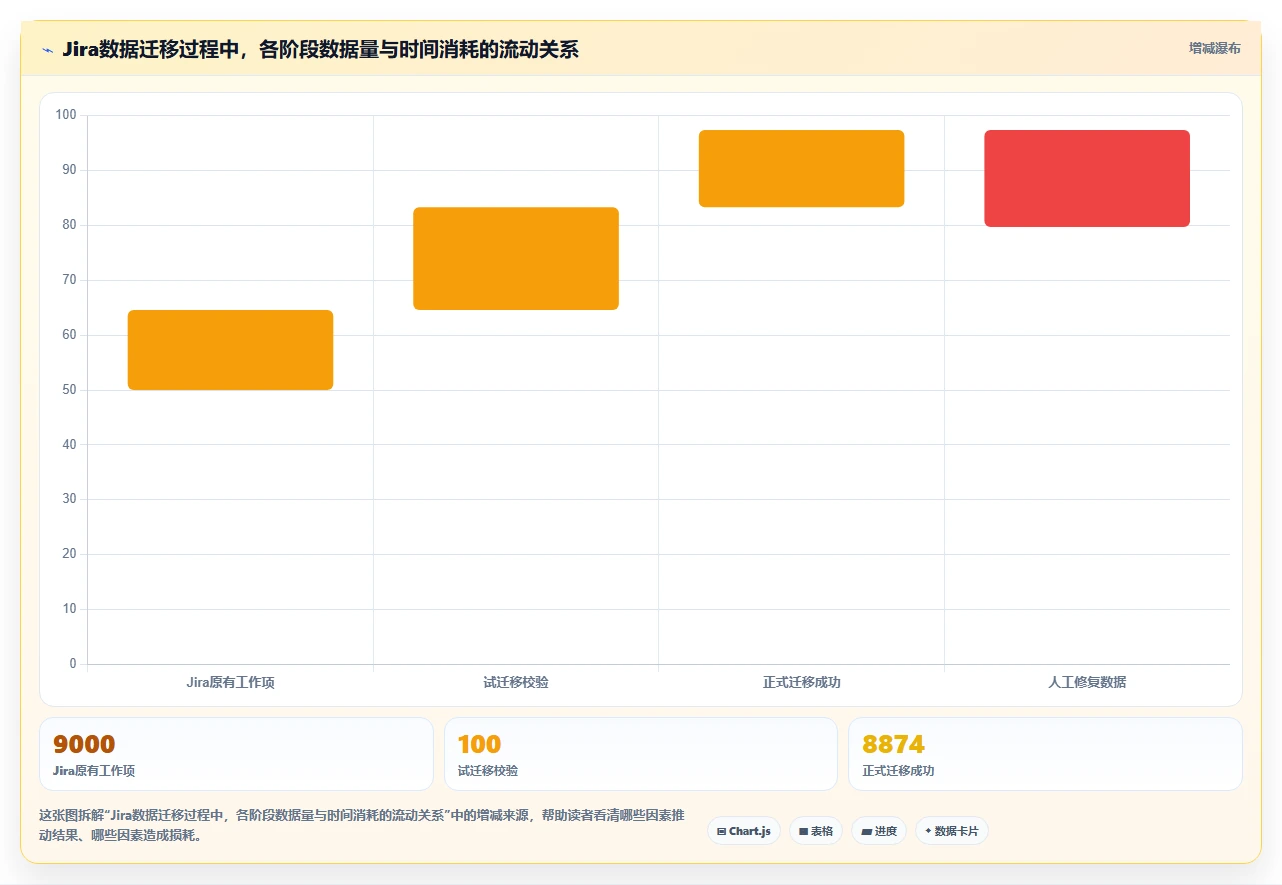Screen dimensions: 1282x885
Task: Click the red bar for 人工修复数据
Action: point(1087,178)
